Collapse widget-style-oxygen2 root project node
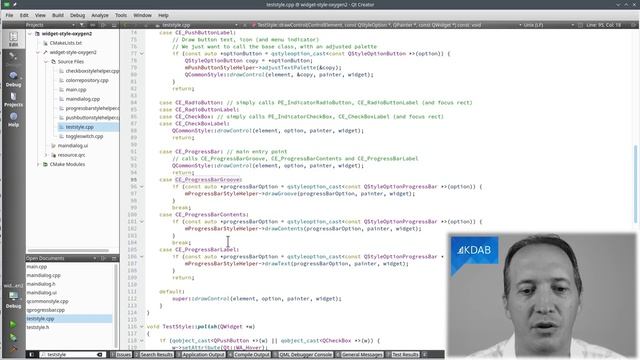Image resolution: width=640 pixels, height=360 pixels. pyautogui.click(x=30, y=33)
